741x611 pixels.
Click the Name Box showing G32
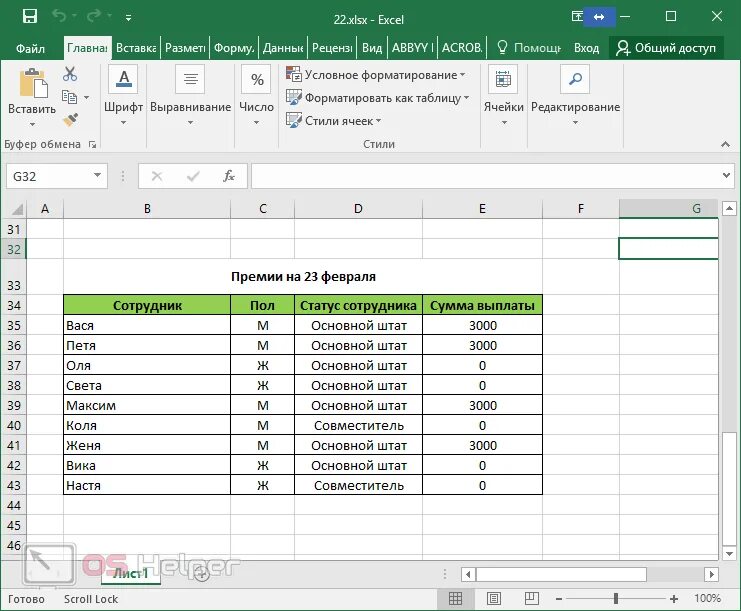[48, 176]
